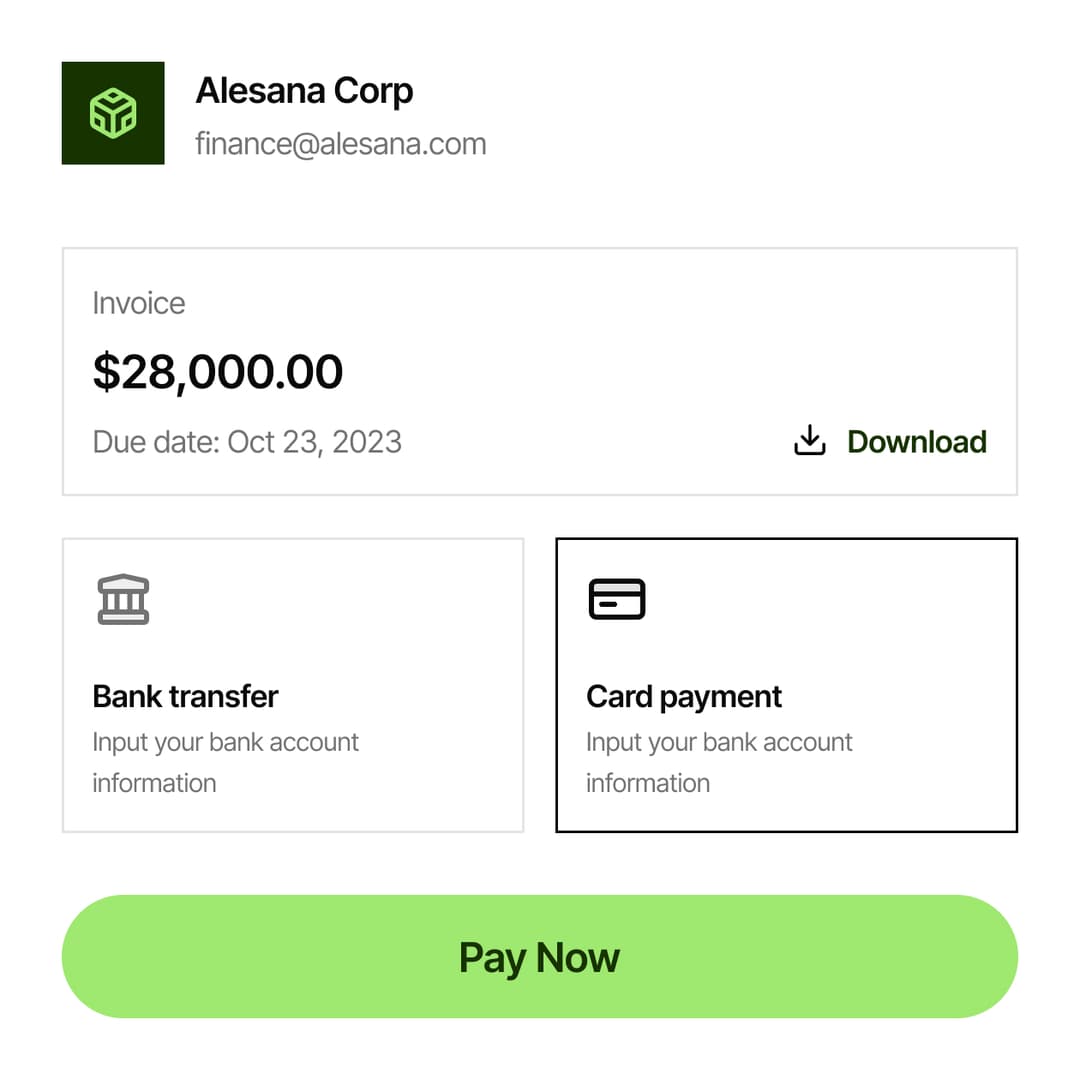Click the Due date Oct 23, 2023 text

[x=247, y=441]
